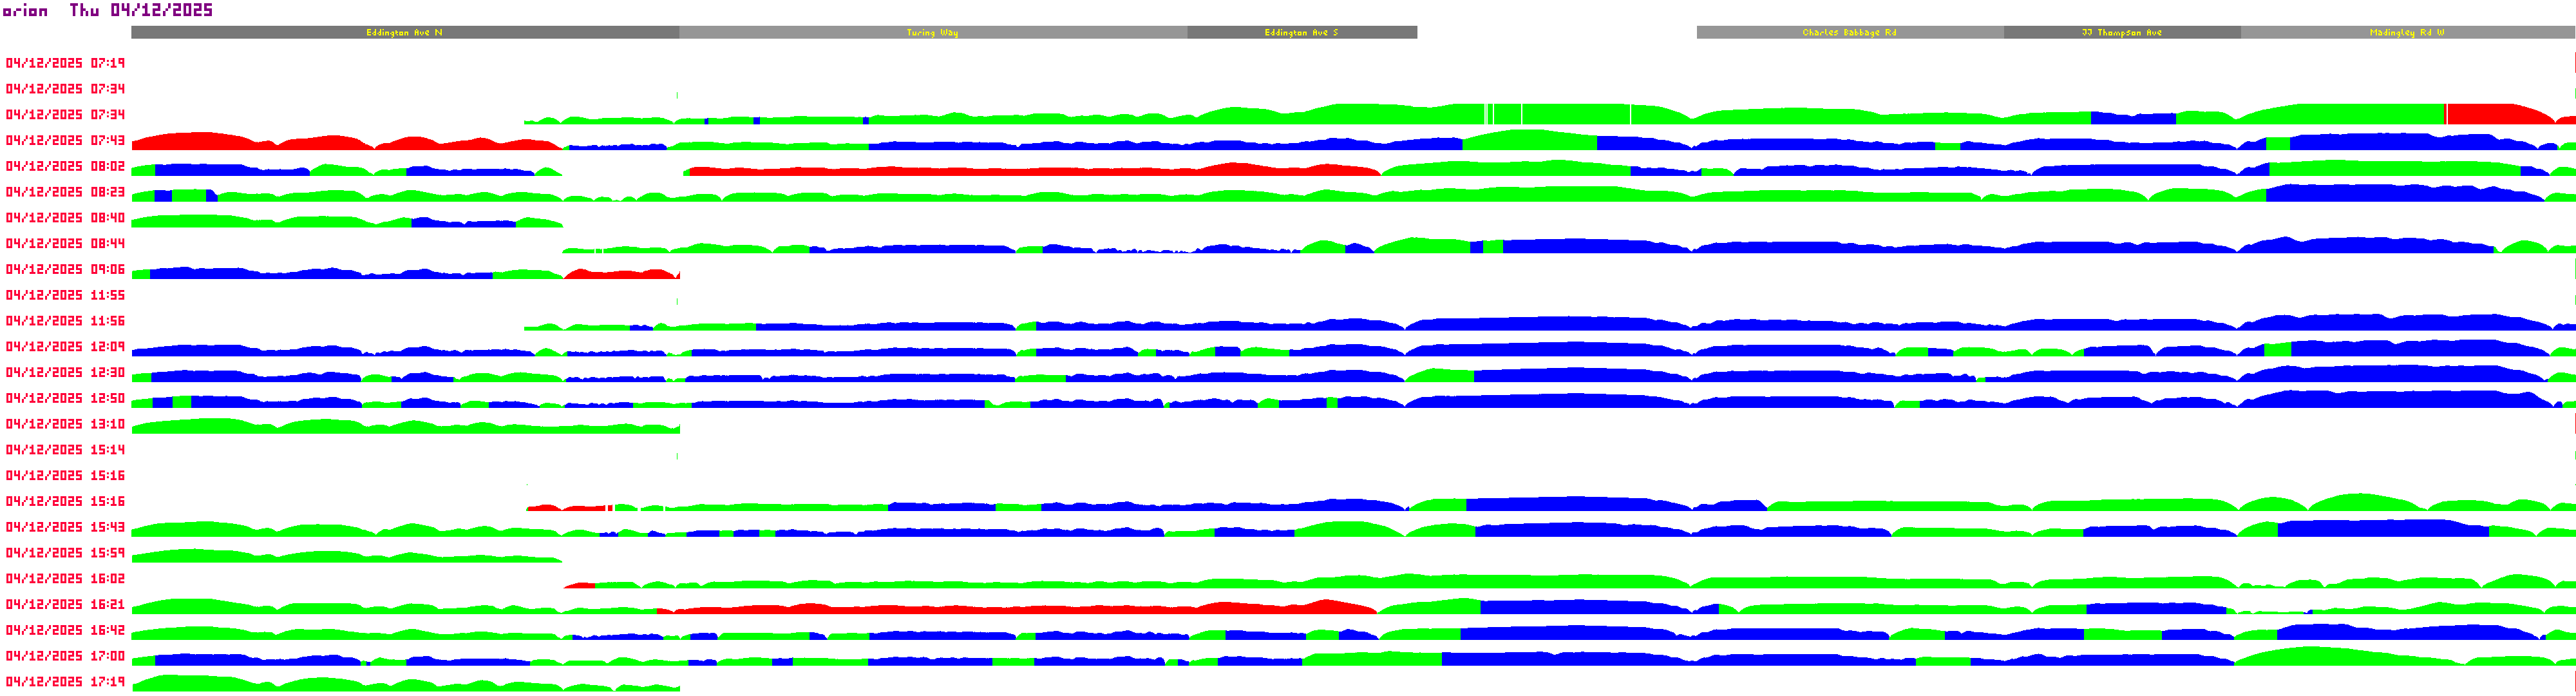The height and width of the screenshot is (696, 2576).
Task: Select the Turing Way header bar
Action: [x=932, y=33]
